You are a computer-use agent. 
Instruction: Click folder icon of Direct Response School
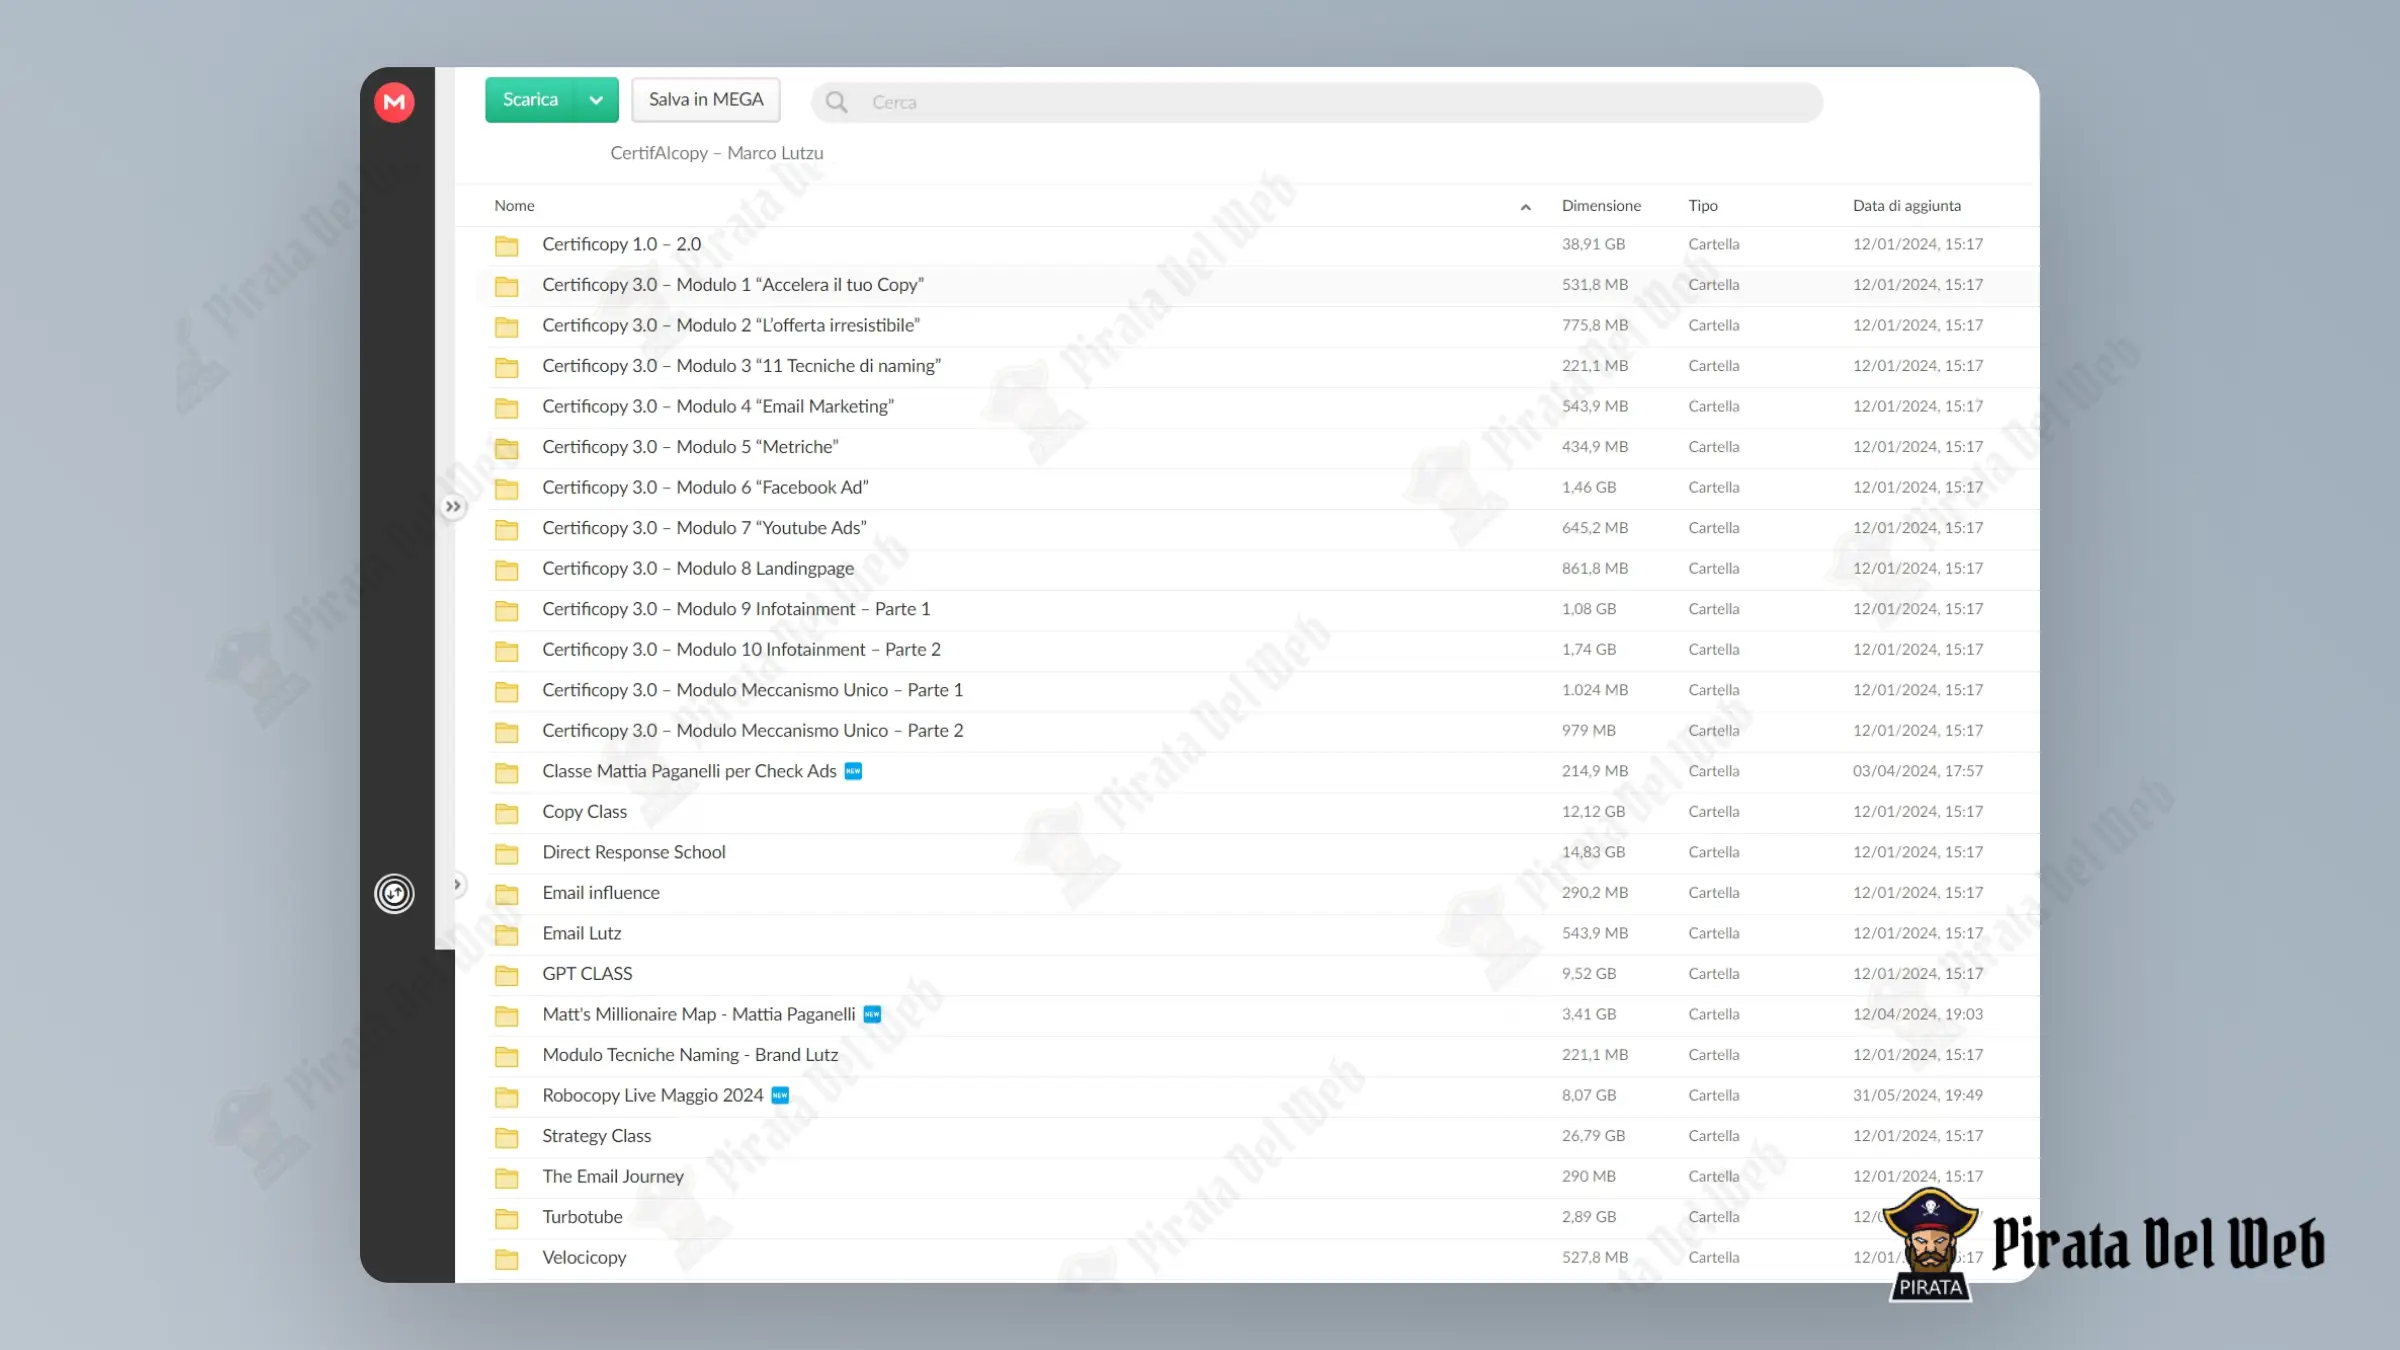tap(507, 853)
